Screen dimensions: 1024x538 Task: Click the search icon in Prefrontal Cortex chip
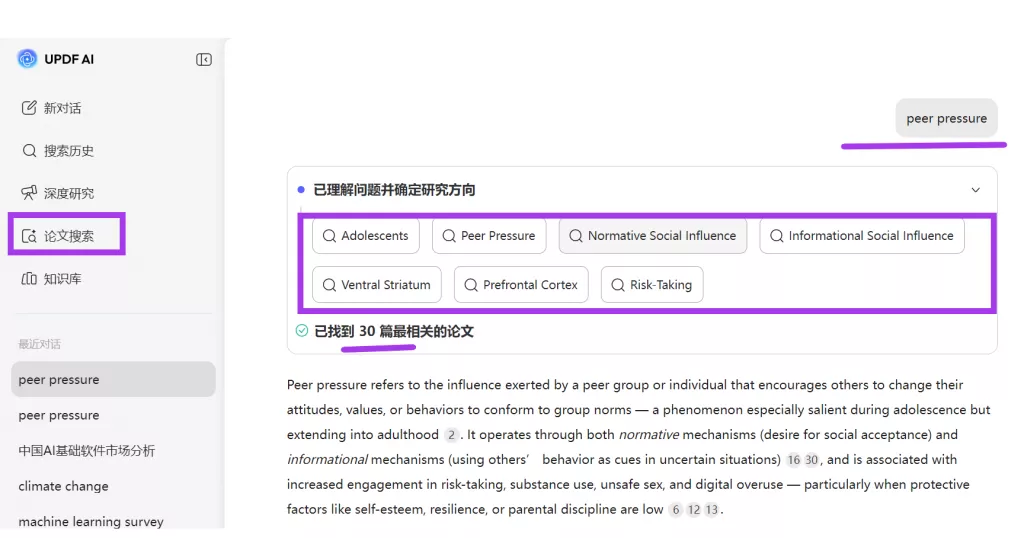471,285
